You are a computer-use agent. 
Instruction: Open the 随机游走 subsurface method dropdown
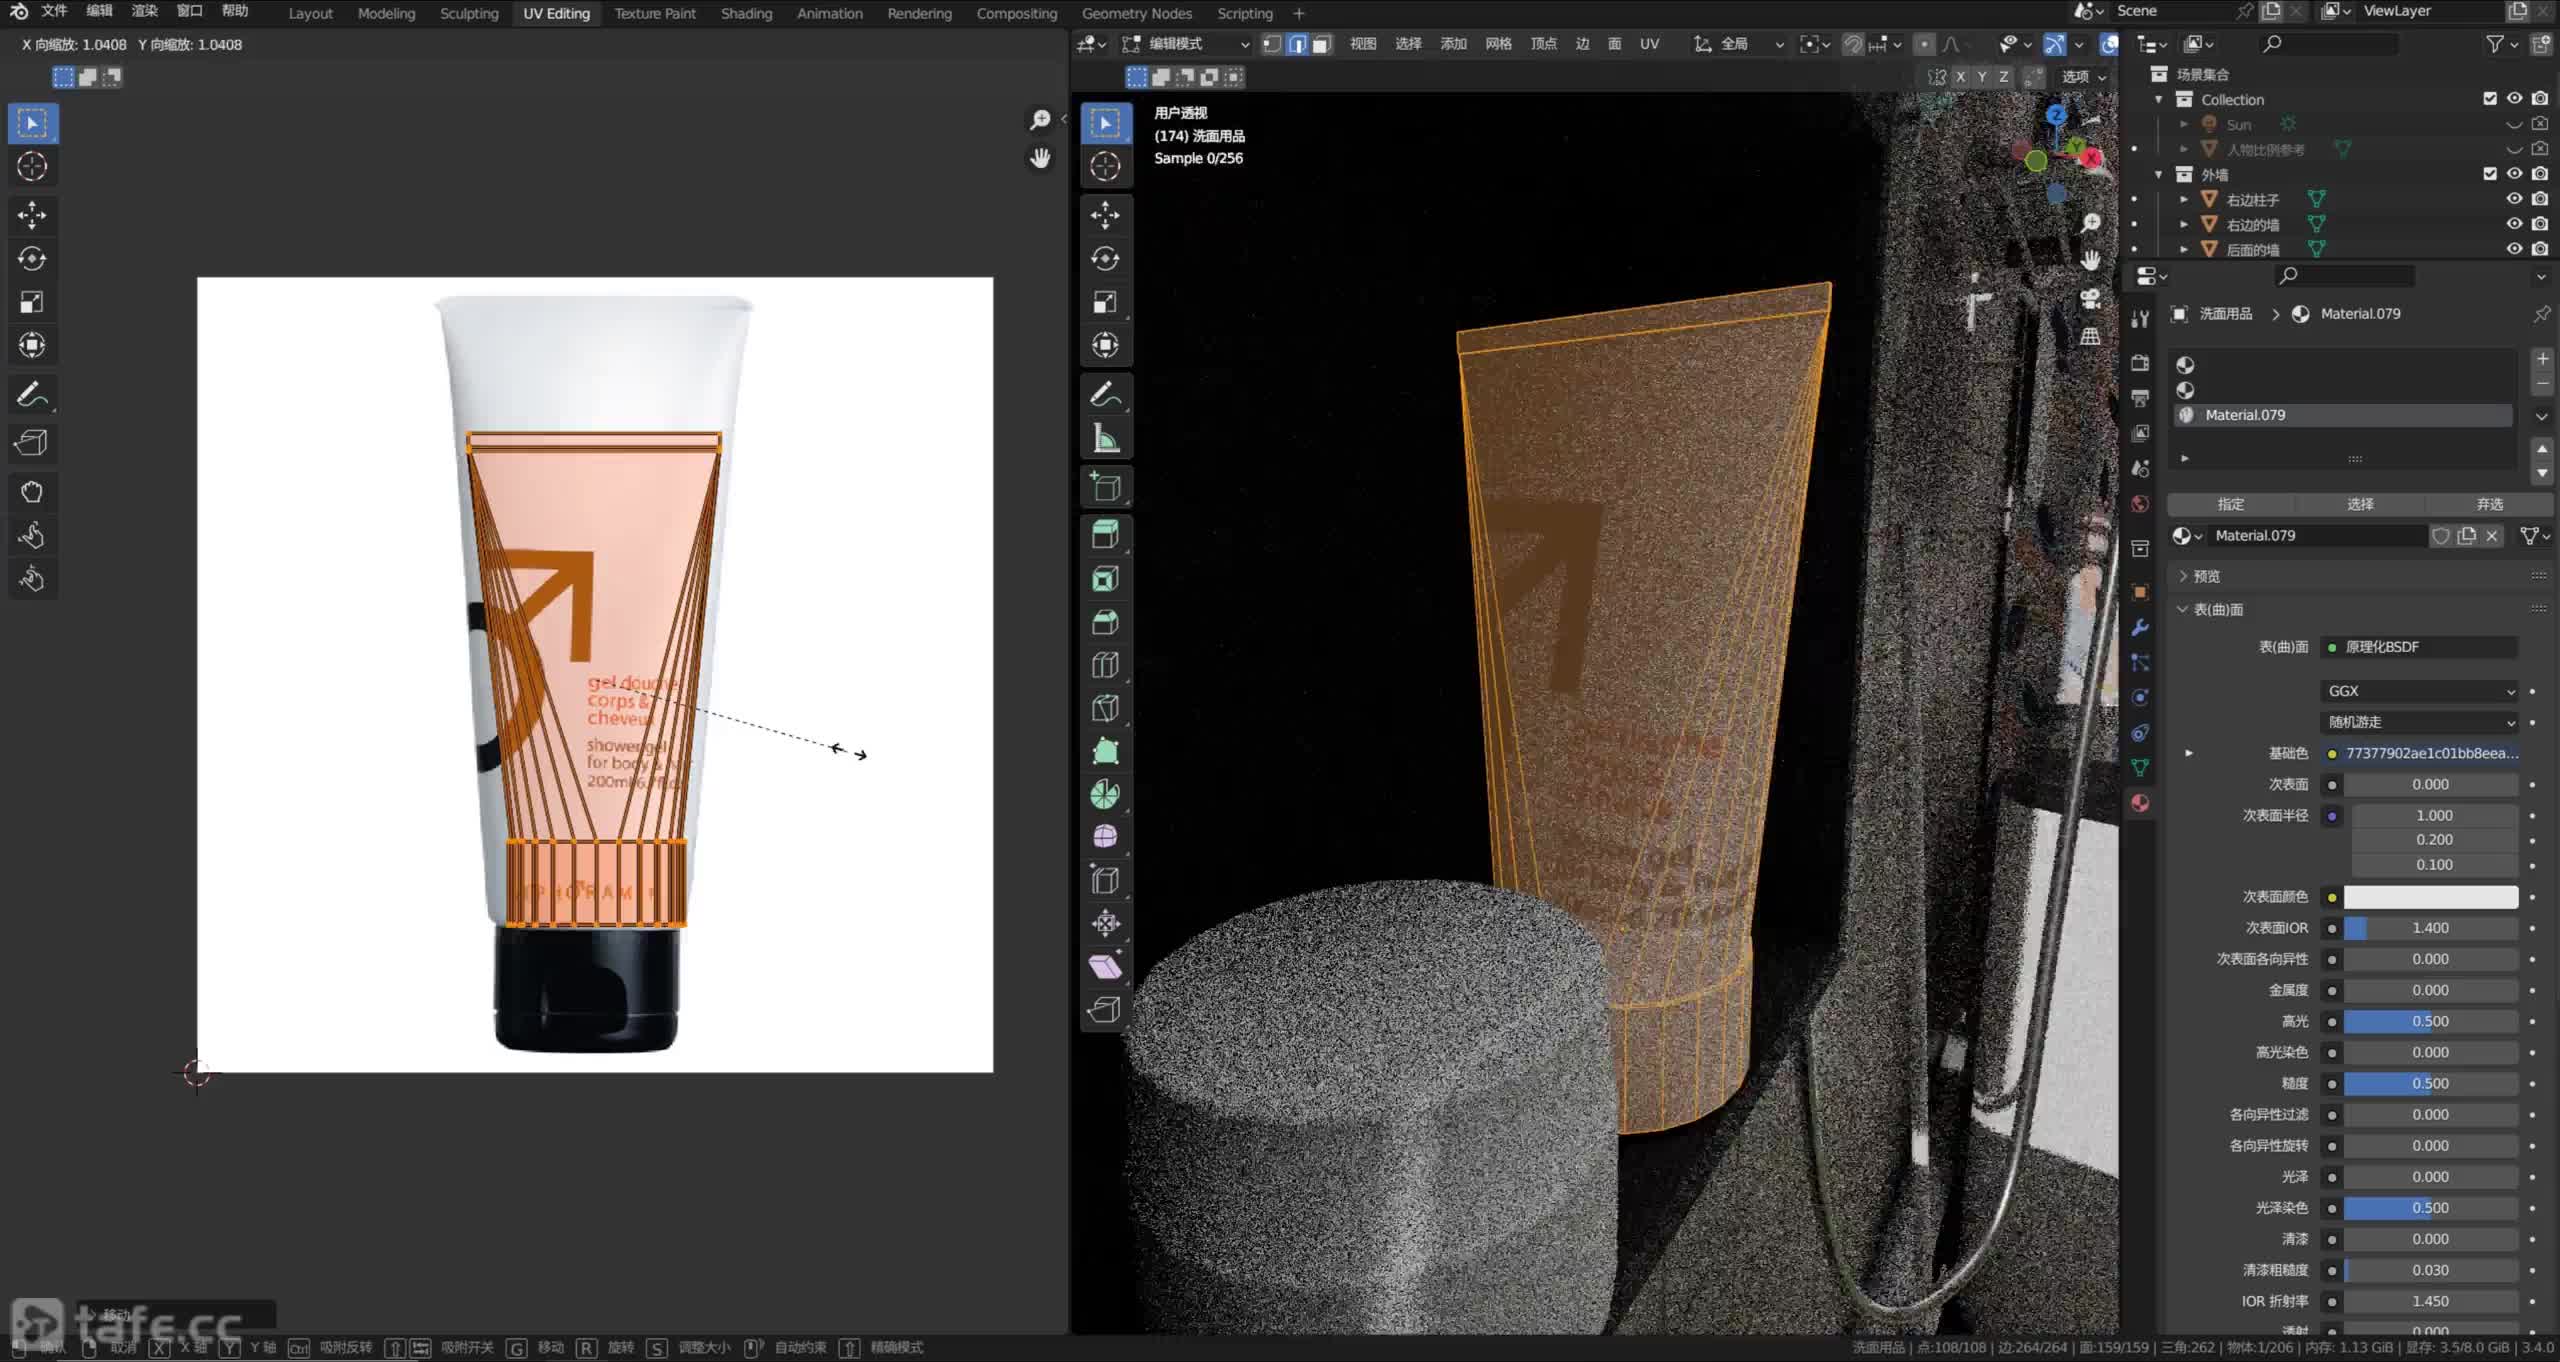coord(2418,722)
